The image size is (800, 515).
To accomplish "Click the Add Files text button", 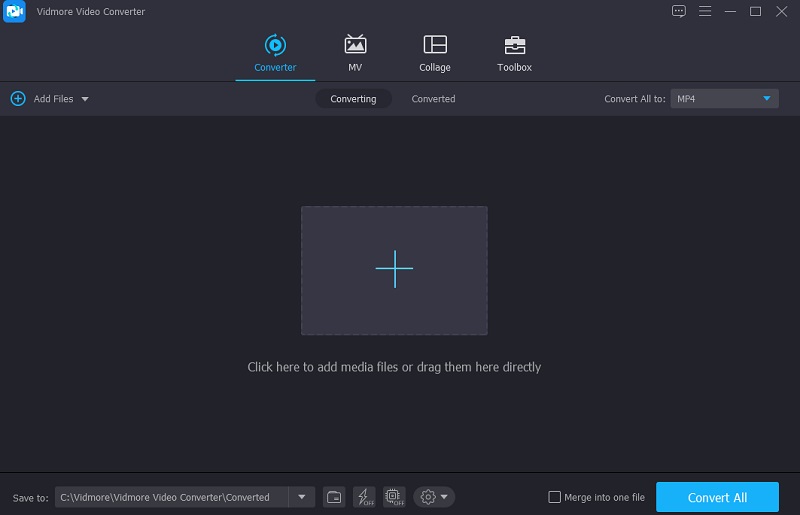I will pyautogui.click(x=53, y=99).
